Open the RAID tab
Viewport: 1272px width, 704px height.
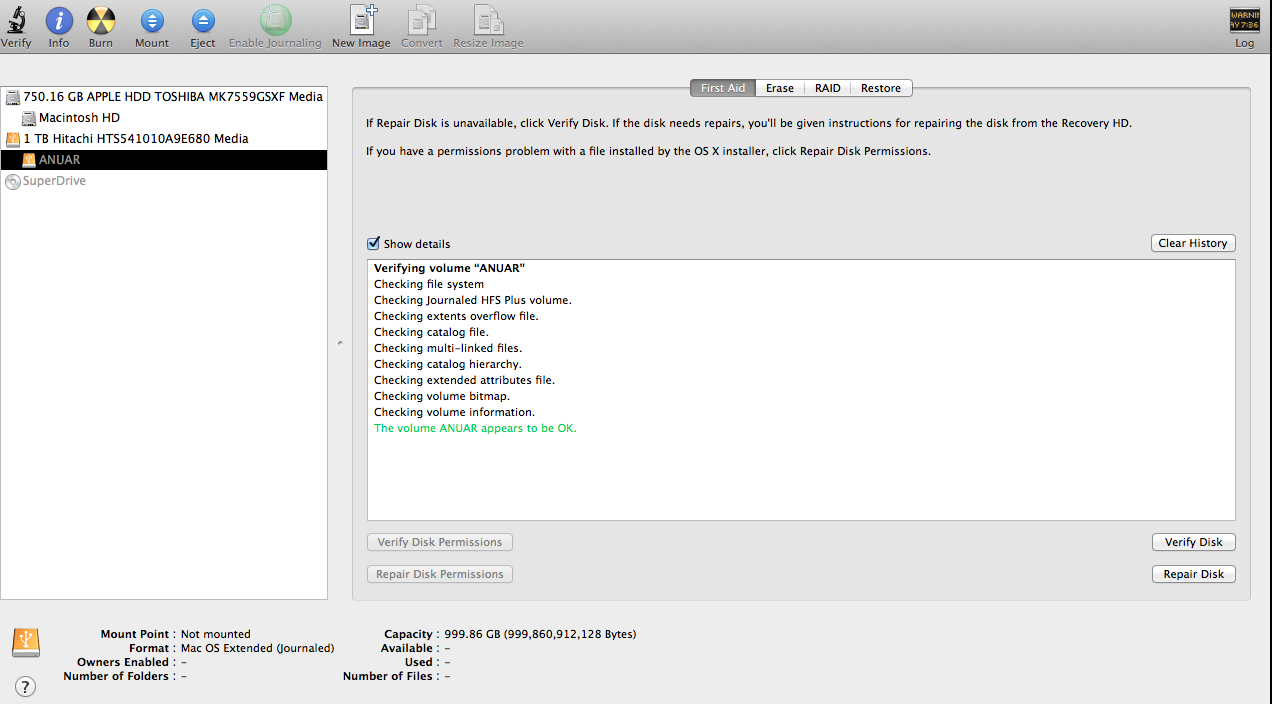(828, 88)
